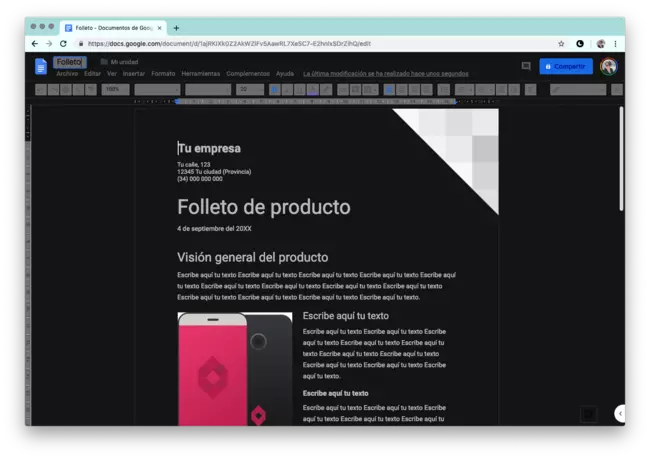Screen dimensions: 650x459
Task: Bookmark page with the star icon
Action: [561, 44]
